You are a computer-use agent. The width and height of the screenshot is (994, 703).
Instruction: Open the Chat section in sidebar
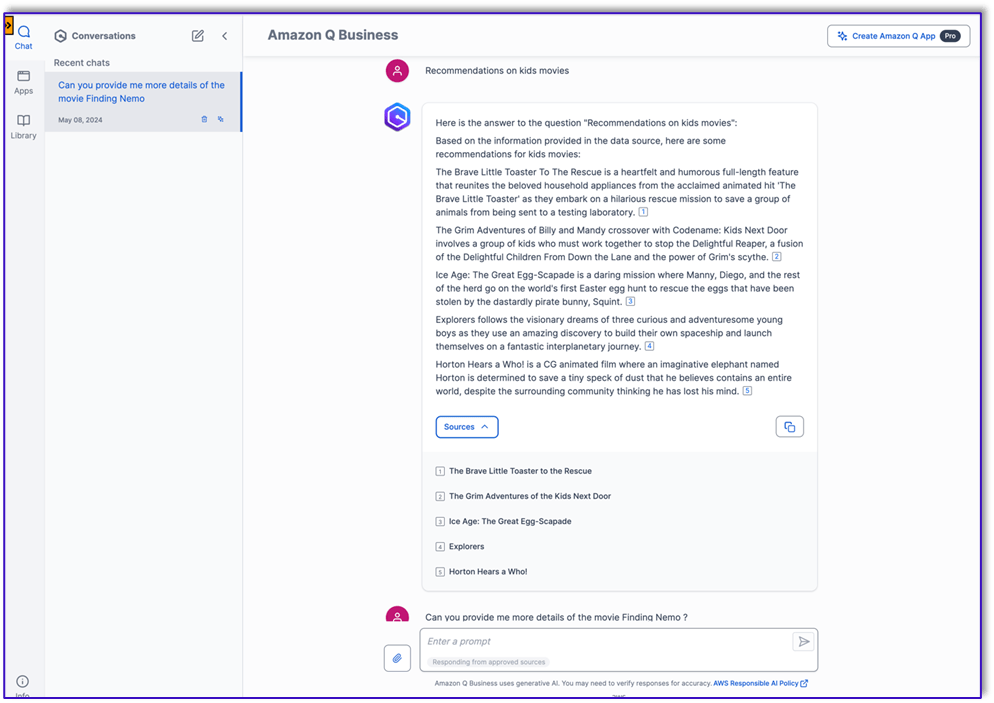coord(23,37)
